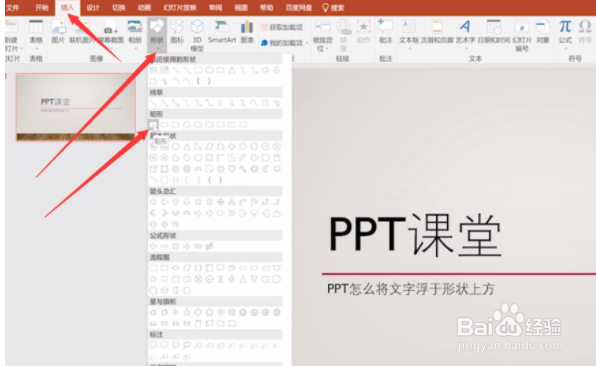Open the 设计 tab
Image resolution: width=596 pixels, height=366 pixels.
tap(93, 7)
